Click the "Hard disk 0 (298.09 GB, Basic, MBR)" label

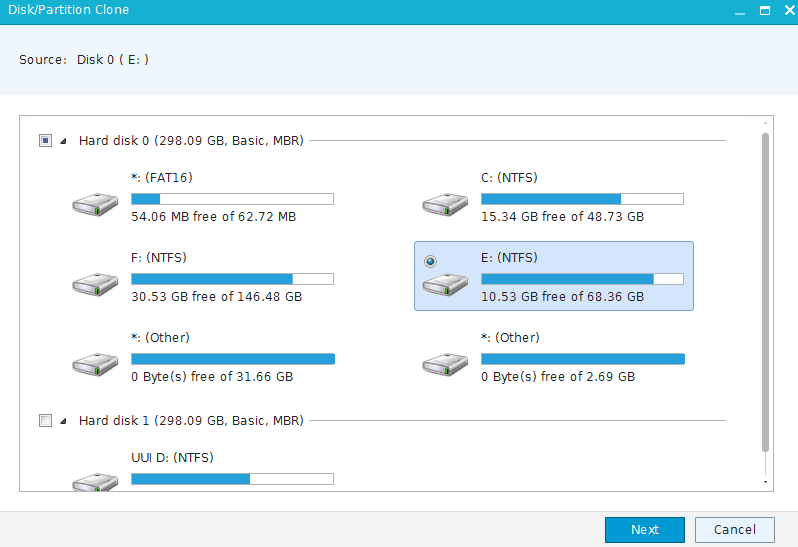pos(191,140)
